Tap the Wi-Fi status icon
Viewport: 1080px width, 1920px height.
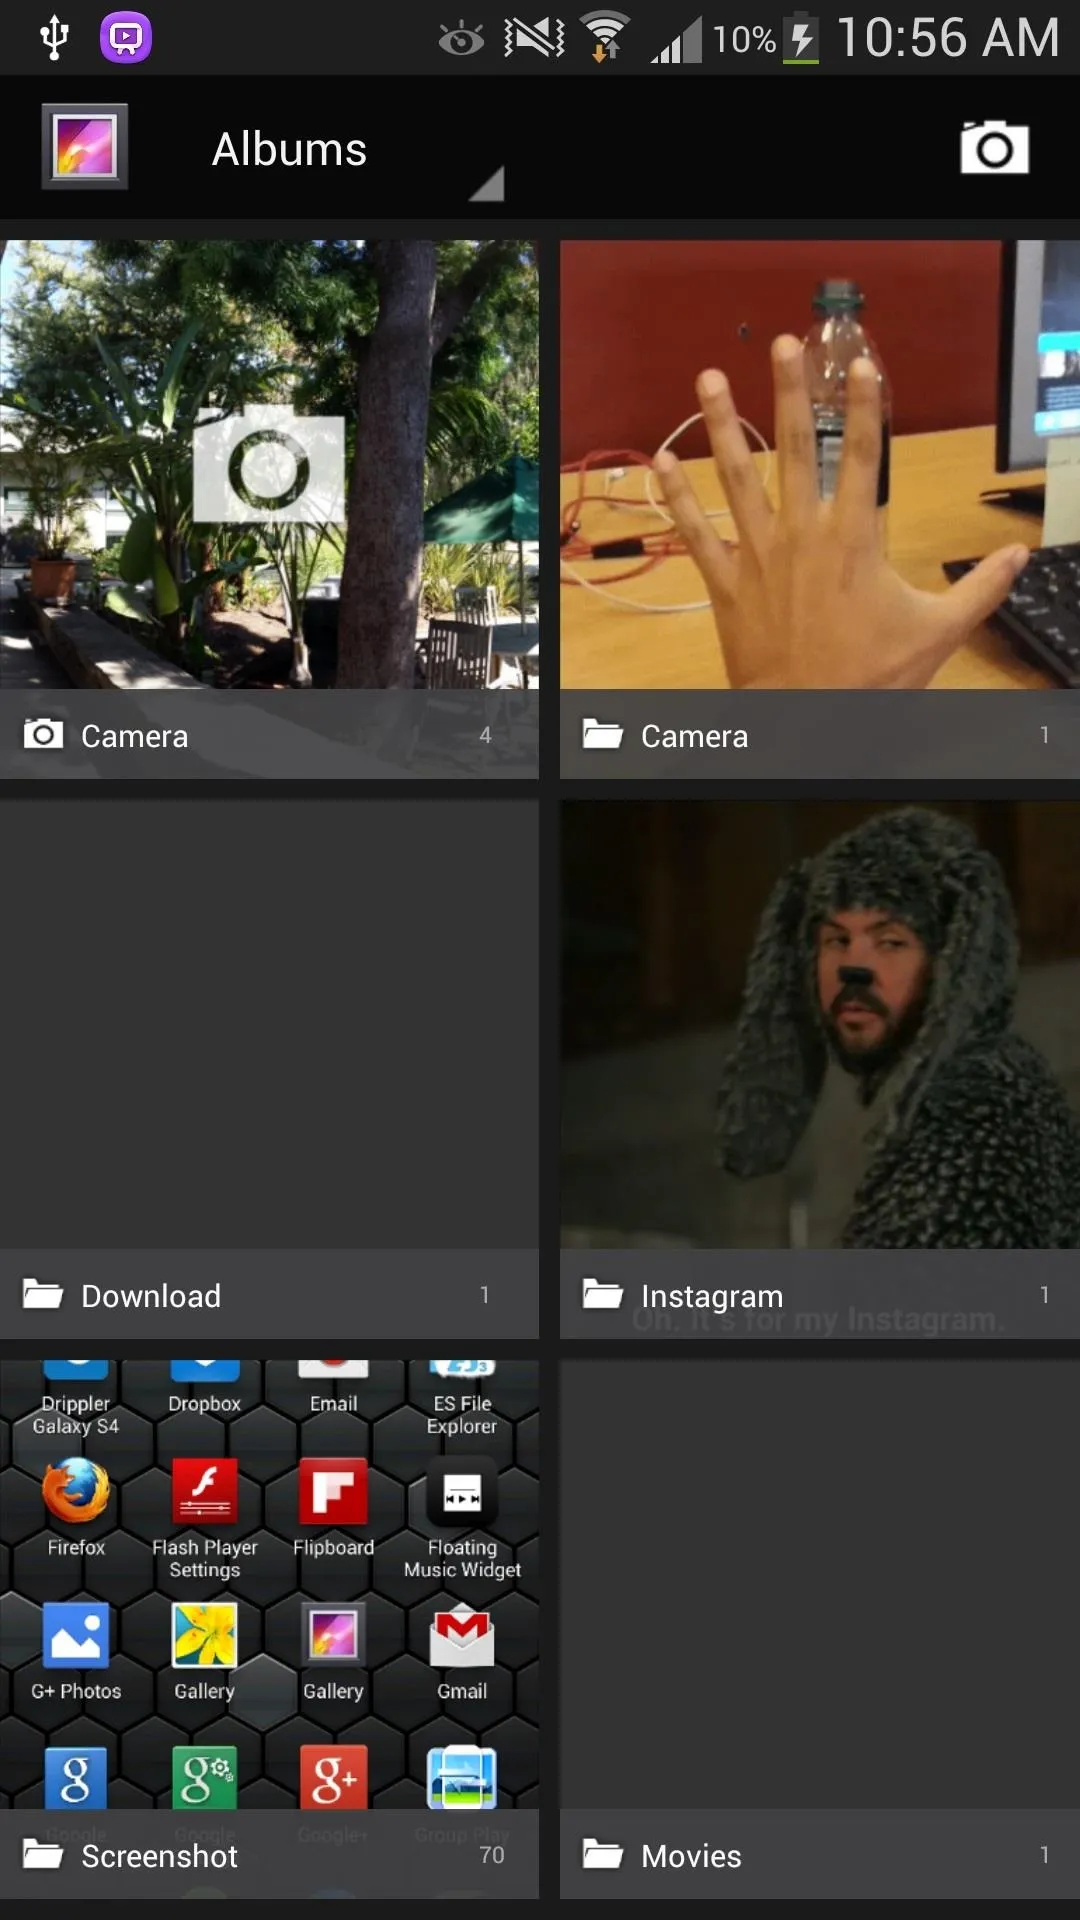(x=605, y=37)
